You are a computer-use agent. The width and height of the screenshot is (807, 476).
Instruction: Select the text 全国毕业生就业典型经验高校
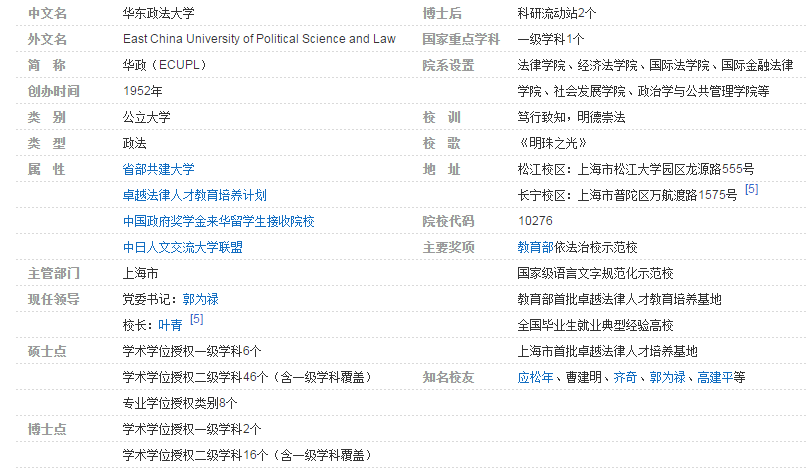point(595,325)
